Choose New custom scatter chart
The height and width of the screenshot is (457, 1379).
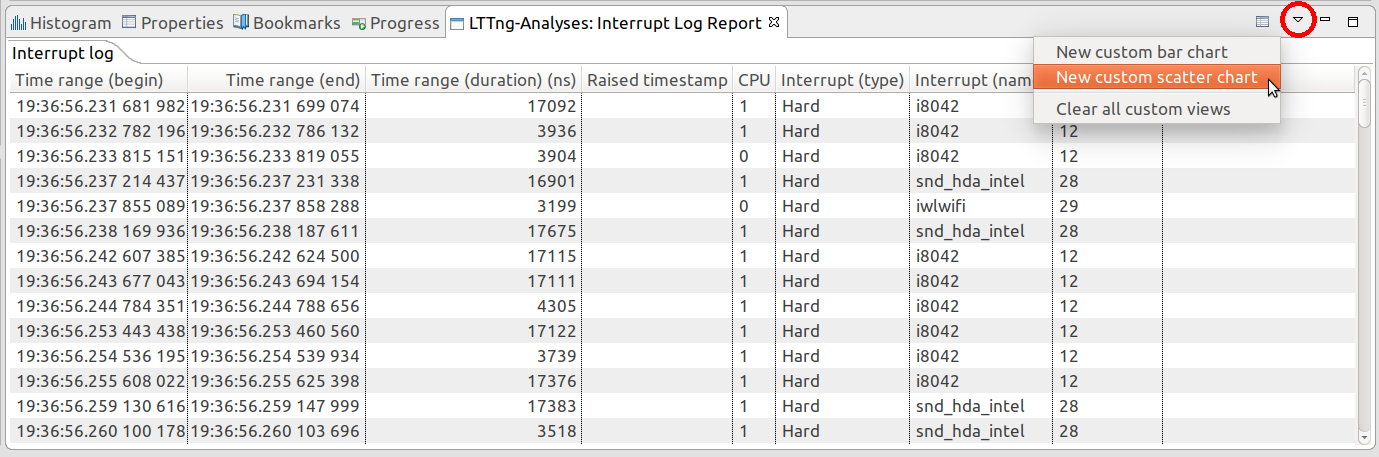[x=1156, y=77]
